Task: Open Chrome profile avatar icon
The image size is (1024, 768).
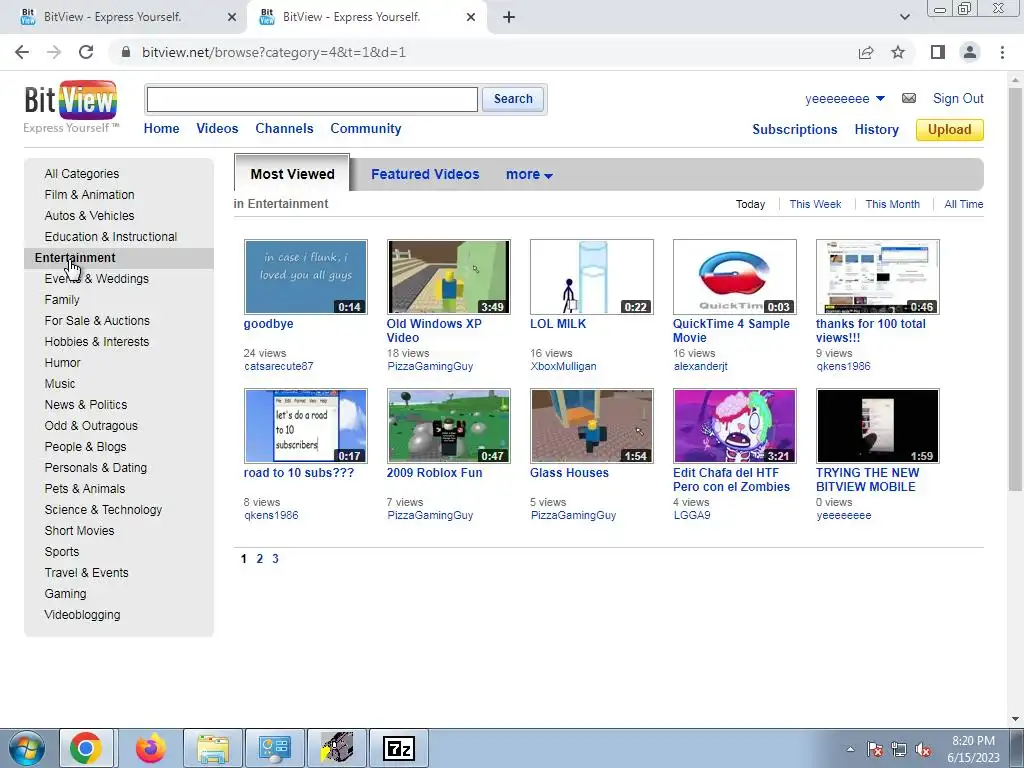Action: point(970,52)
